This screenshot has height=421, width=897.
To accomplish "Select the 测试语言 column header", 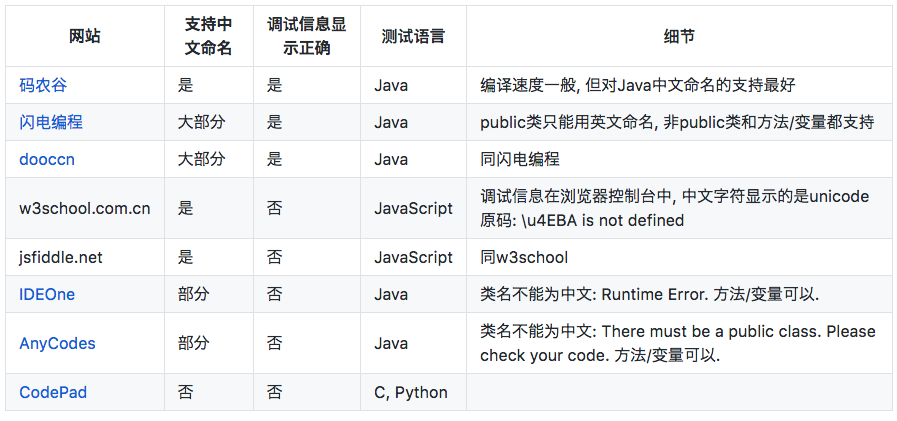I will tap(413, 36).
